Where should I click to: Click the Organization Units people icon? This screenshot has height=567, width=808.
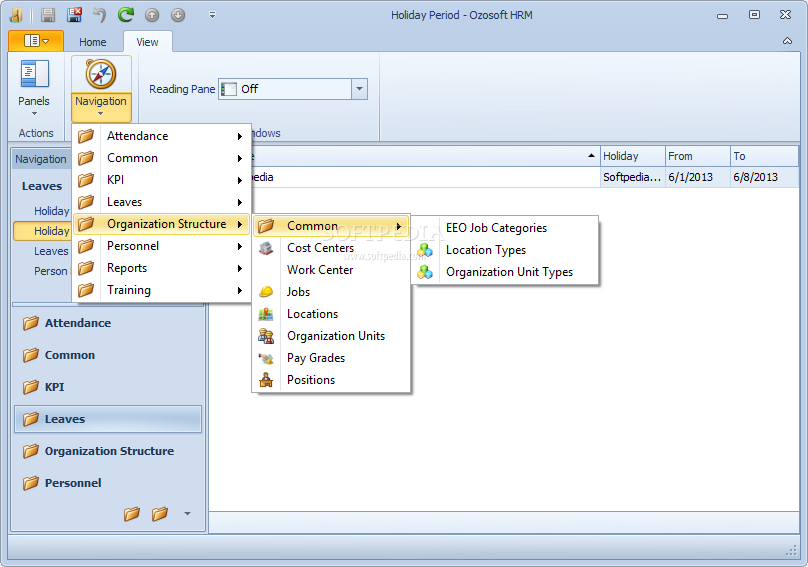coord(266,336)
